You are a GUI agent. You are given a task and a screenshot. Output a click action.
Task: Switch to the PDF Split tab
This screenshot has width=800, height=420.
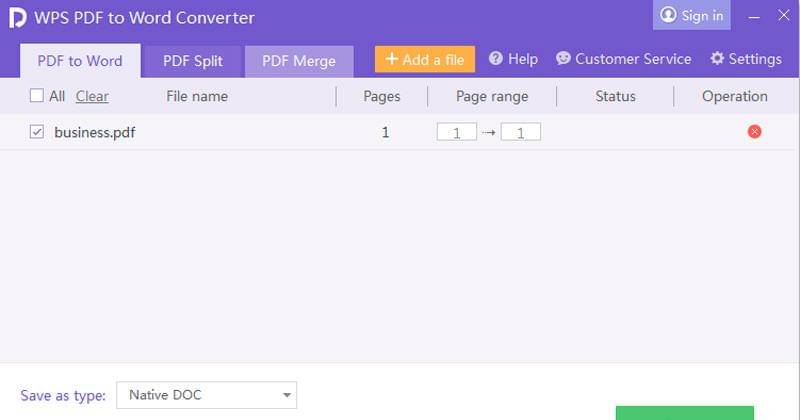tap(193, 61)
